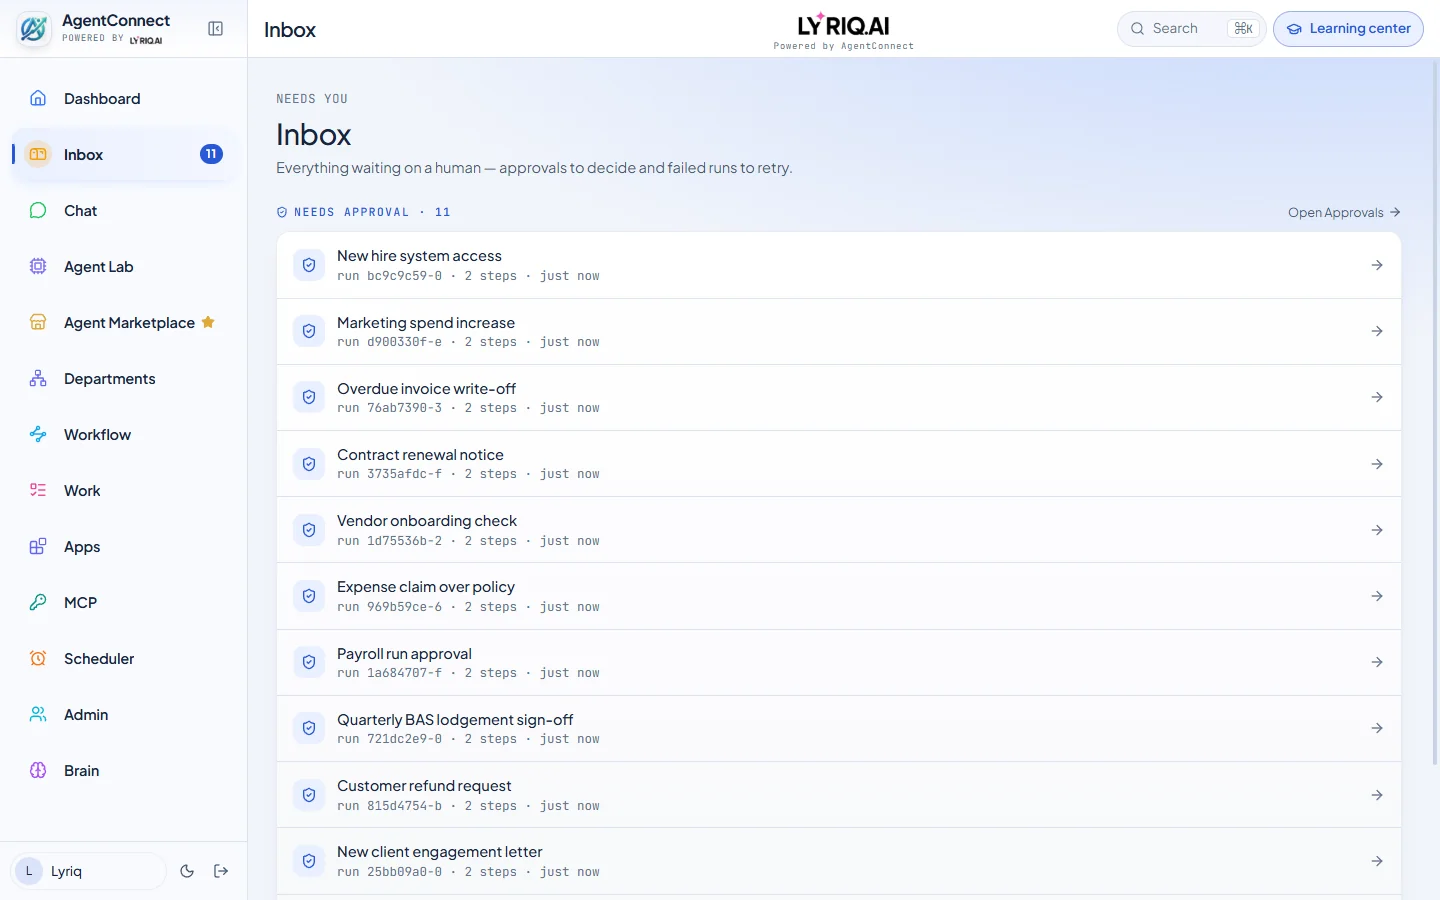Open Expense claim over policy item
Screen dimensions: 1440x900
pyautogui.click(x=839, y=596)
